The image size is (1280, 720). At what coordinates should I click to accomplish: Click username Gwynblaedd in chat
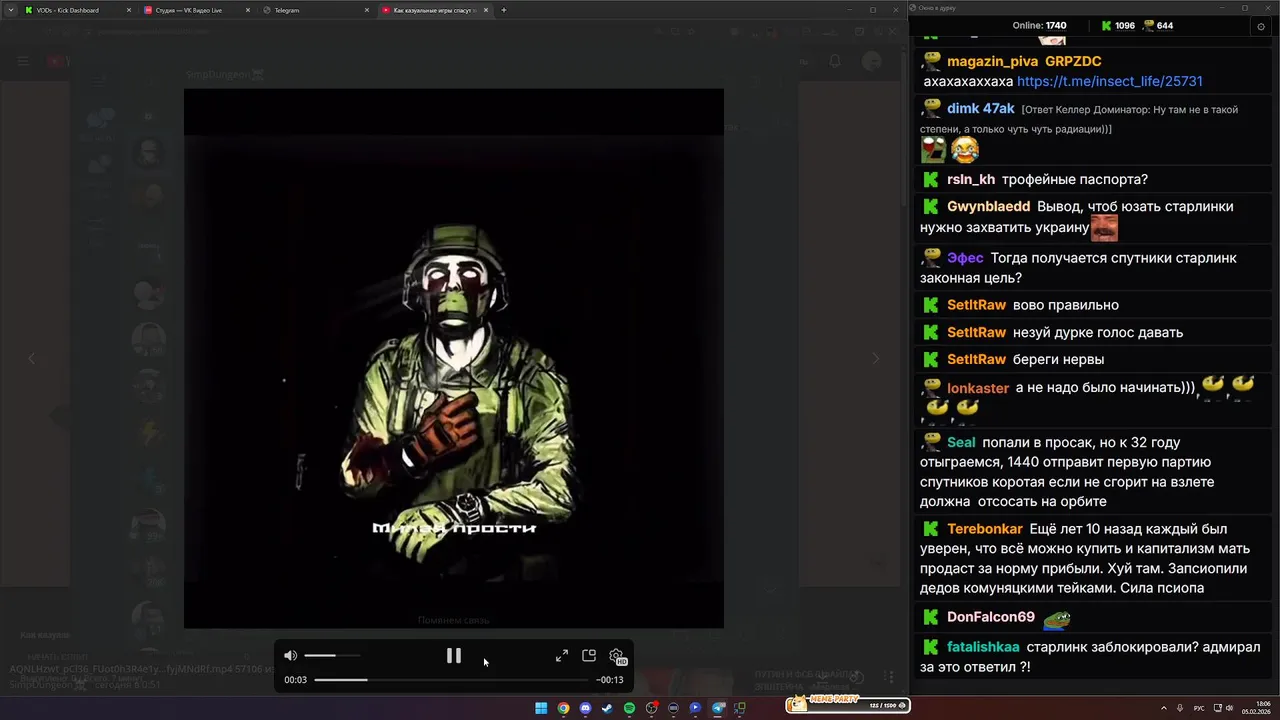[988, 206]
